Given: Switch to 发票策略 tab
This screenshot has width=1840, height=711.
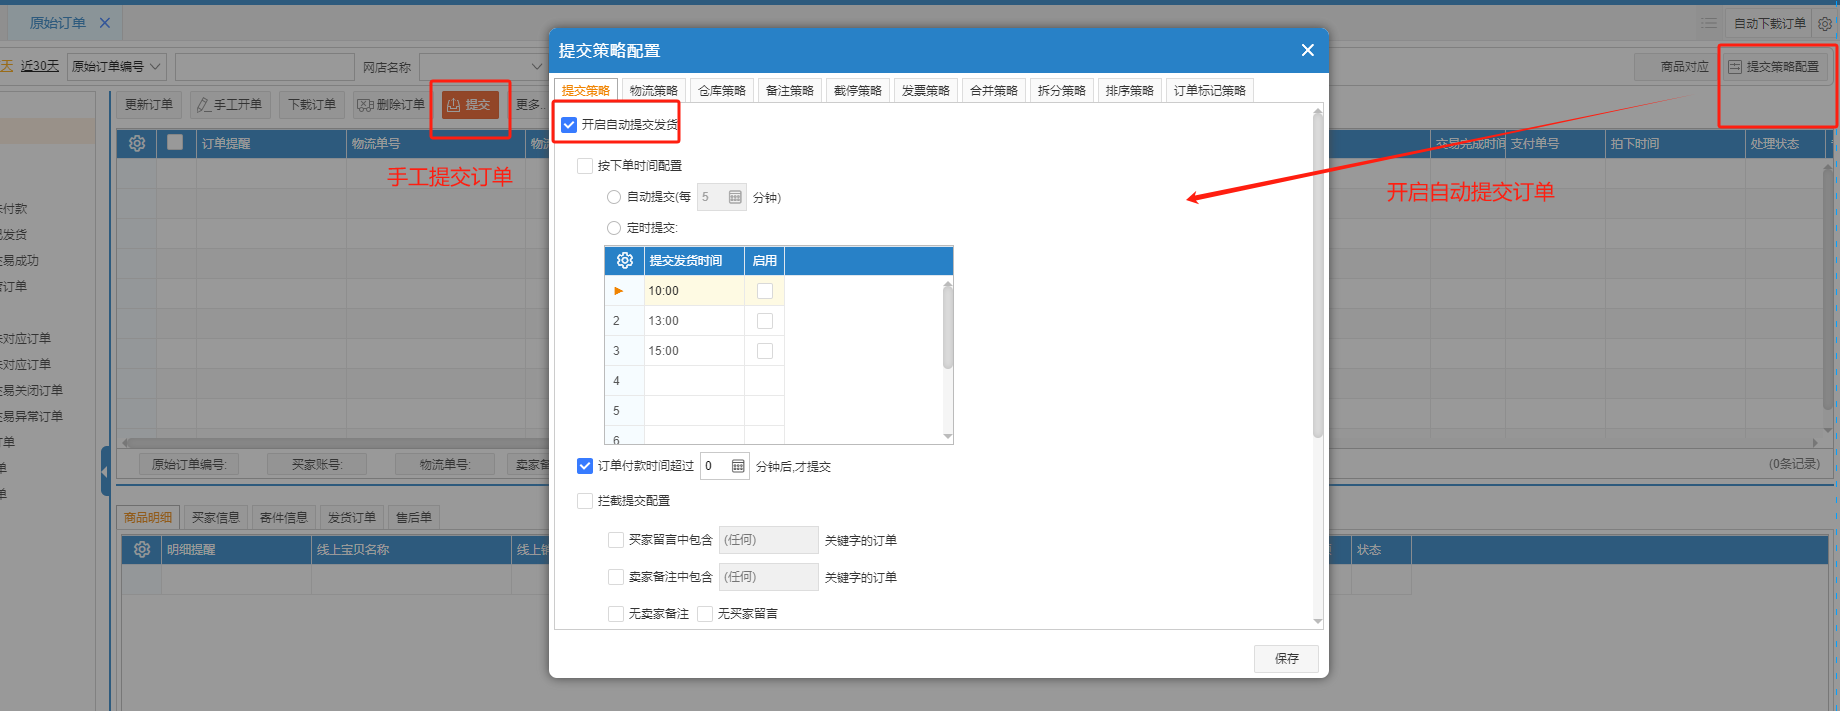Looking at the screenshot, I should 926,91.
